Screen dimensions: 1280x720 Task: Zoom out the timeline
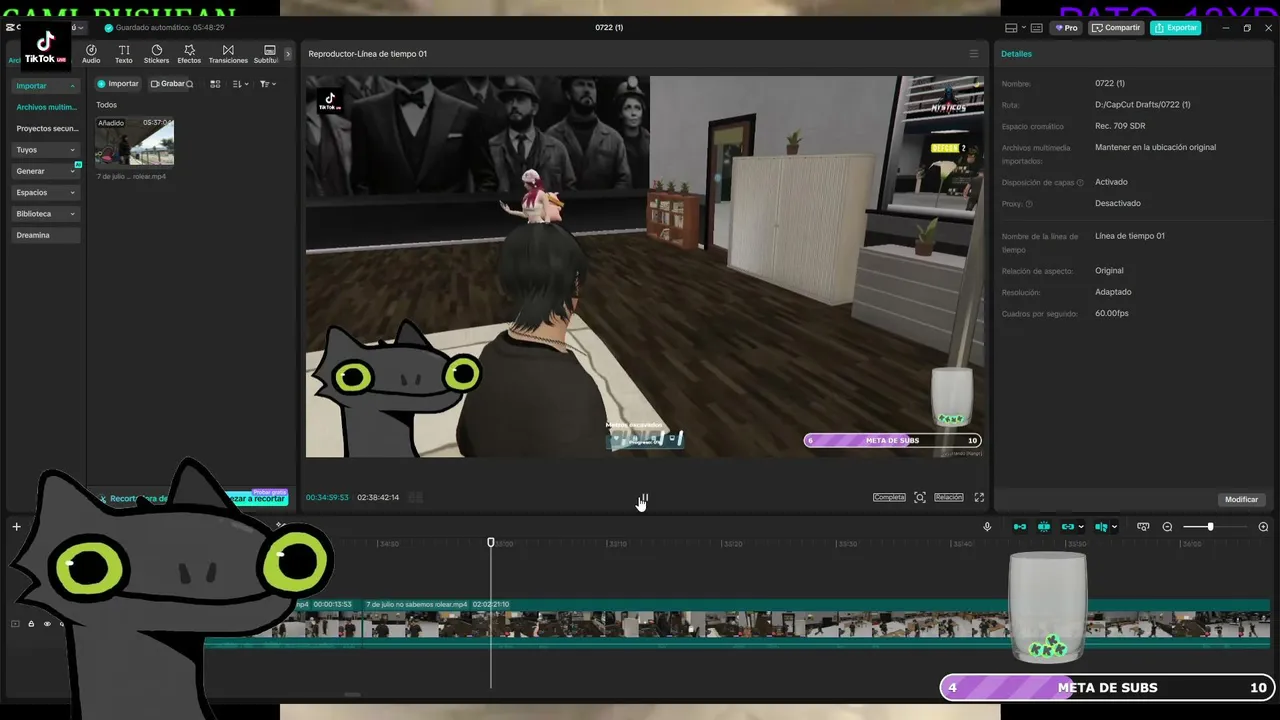point(1167,527)
